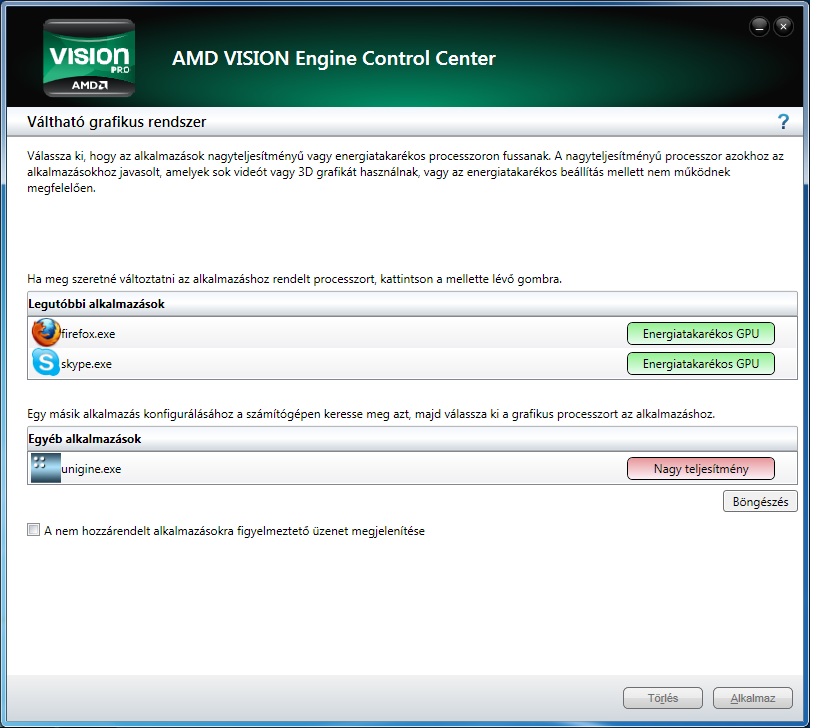Viewport: 819px width, 728px height.
Task: Apply changes with the Alkalmaz button
Action: [x=753, y=698]
